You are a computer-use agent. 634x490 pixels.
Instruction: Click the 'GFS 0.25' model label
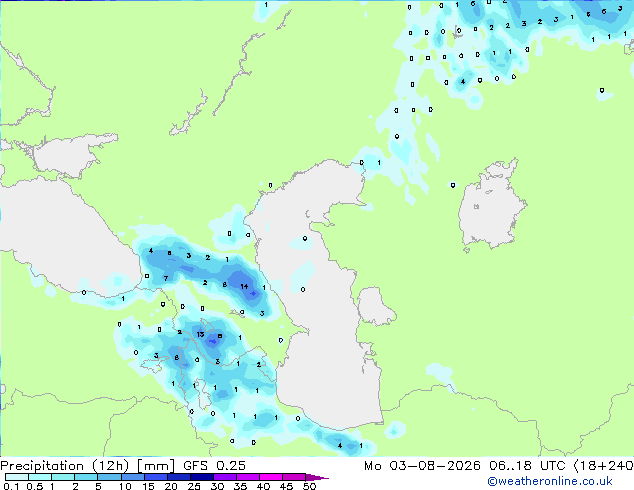click(x=214, y=466)
